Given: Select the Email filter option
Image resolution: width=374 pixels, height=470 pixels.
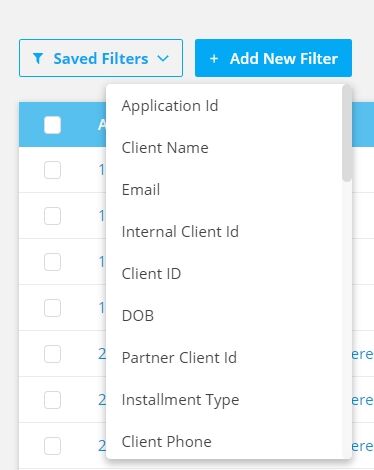Looking at the screenshot, I should [x=141, y=190].
